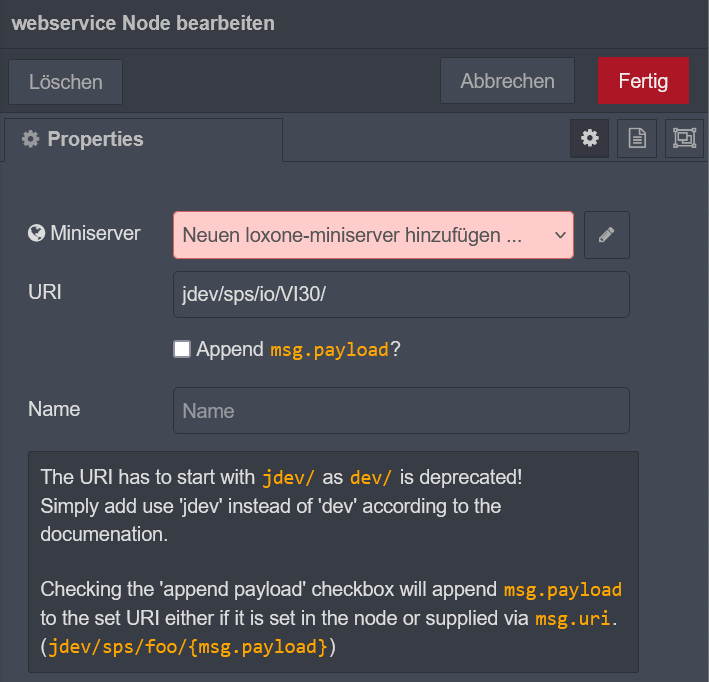Cancel editing with the Abbrechen button
This screenshot has height=682, width=709.
click(507, 81)
